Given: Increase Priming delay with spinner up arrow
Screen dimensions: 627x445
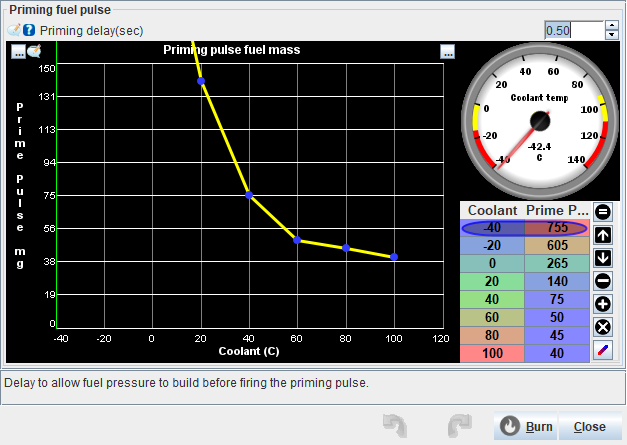Looking at the screenshot, I should click(611, 26).
